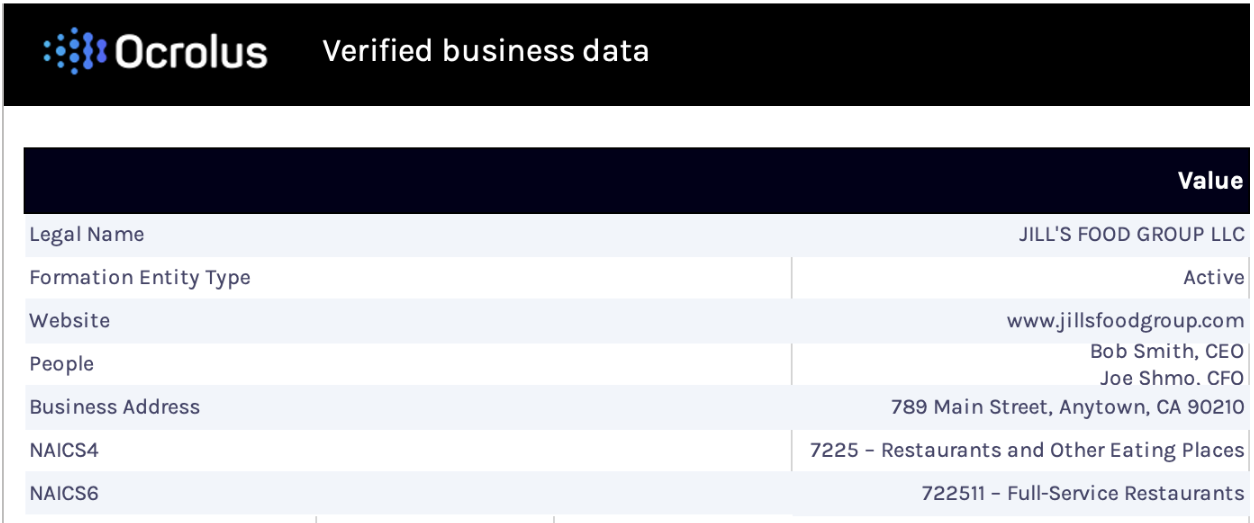Click the Ocrolus dotted logo icon

(x=77, y=51)
